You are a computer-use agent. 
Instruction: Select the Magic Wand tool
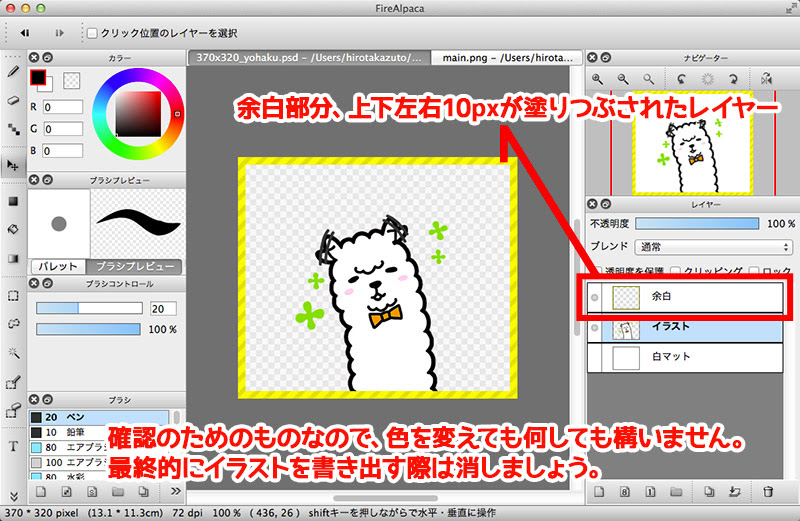(13, 352)
